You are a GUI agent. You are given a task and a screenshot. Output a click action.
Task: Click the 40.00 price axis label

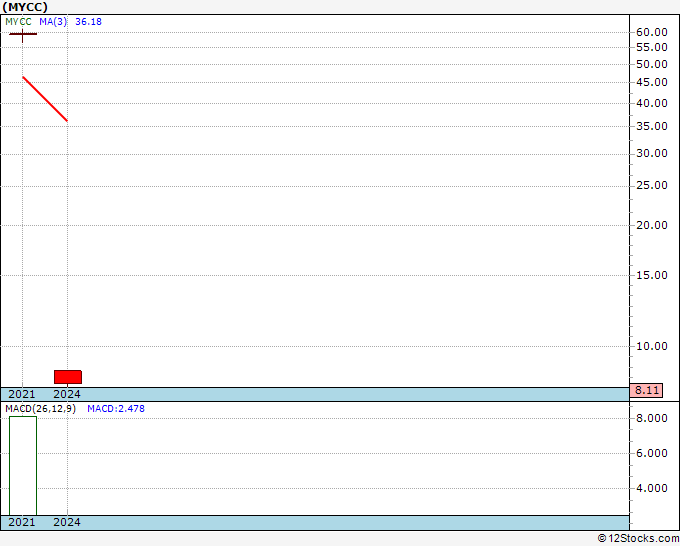(x=651, y=103)
